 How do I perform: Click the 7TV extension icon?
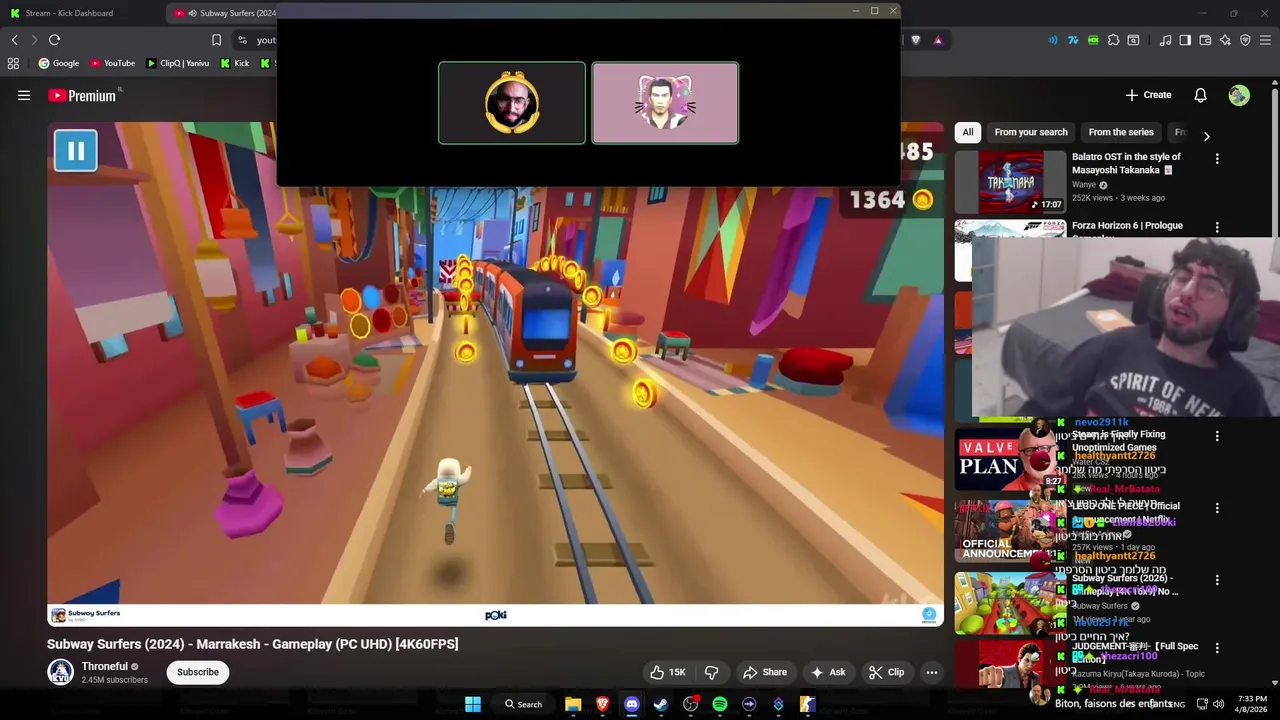(1073, 40)
